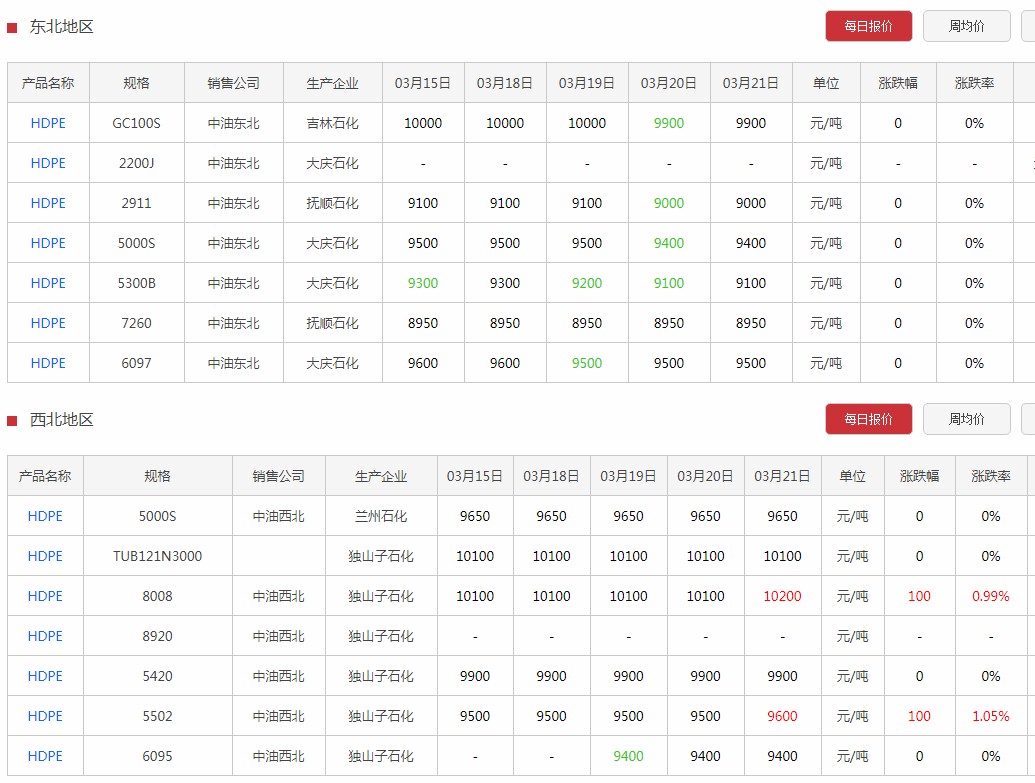Click green 9900 price in GC100S row
Screen dimensions: 1035x783
668,123
